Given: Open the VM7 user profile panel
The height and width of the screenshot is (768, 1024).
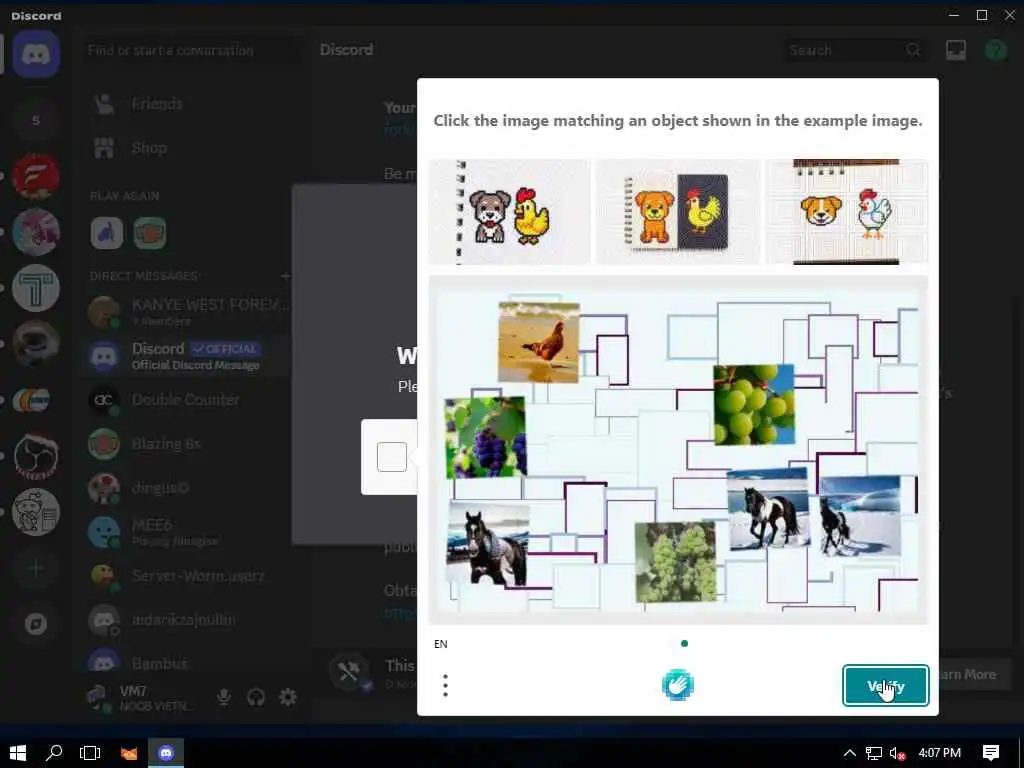Looking at the screenshot, I should [x=142, y=697].
